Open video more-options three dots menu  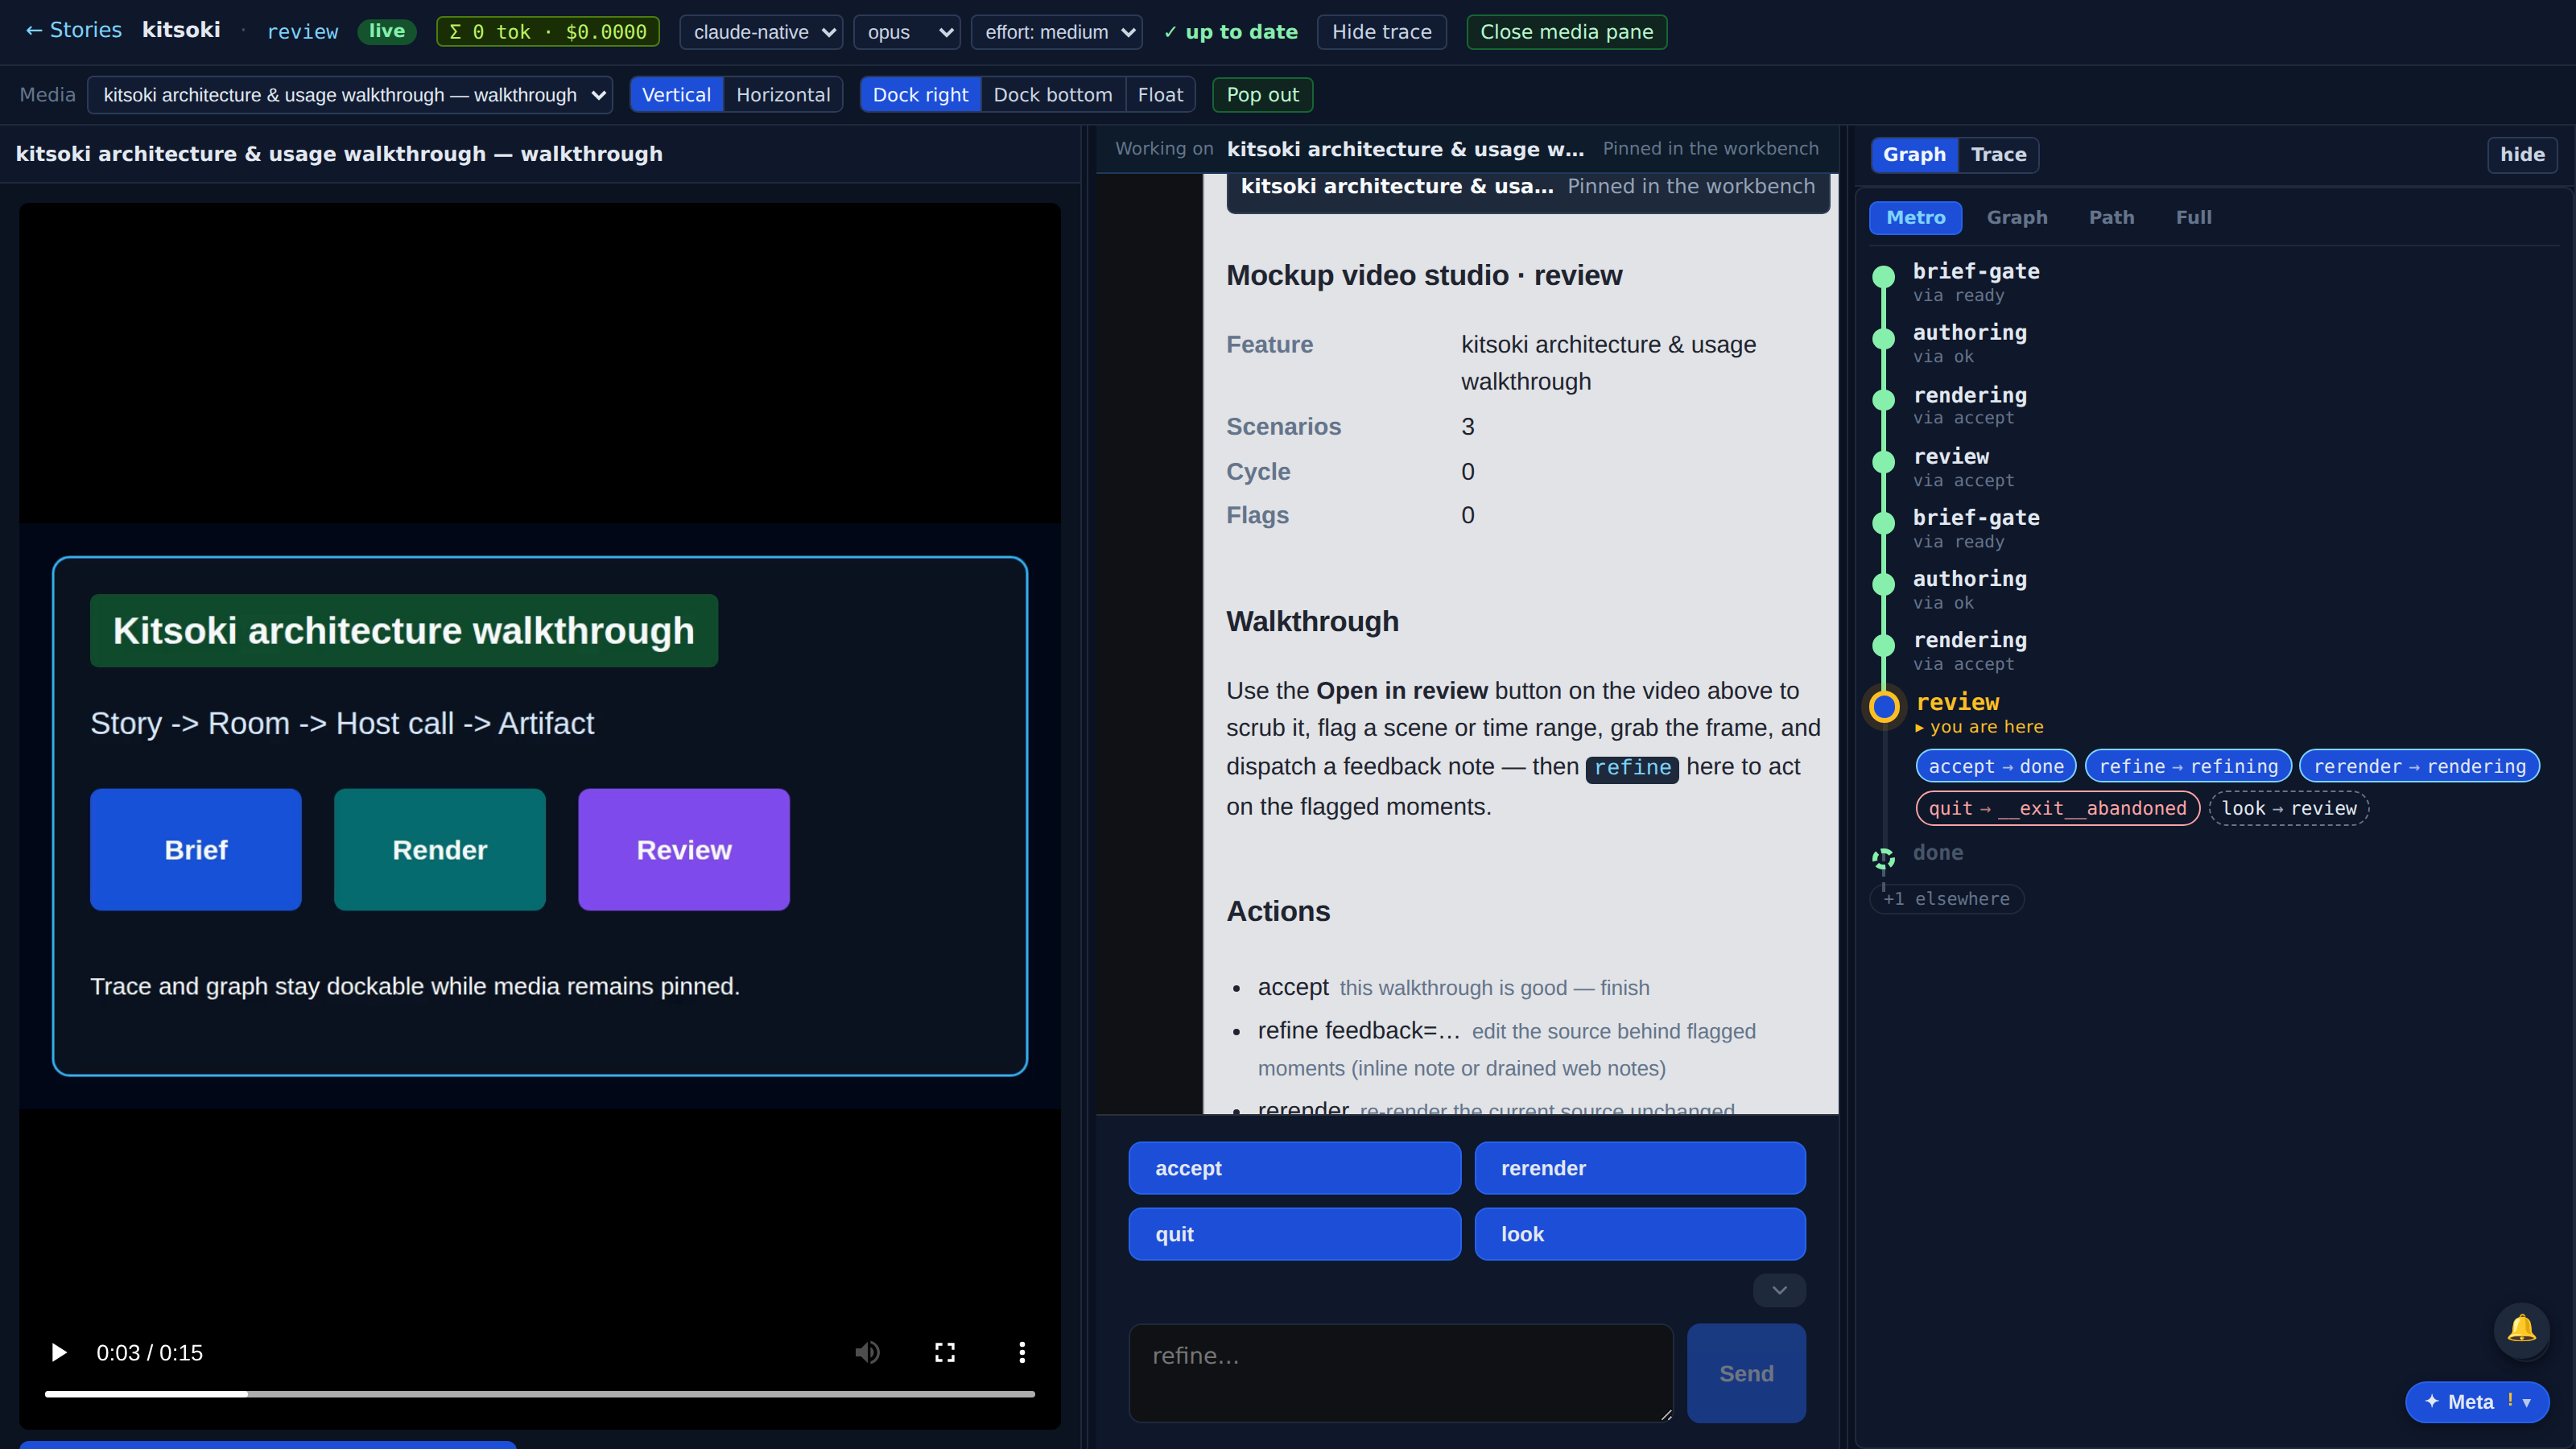[1021, 1352]
